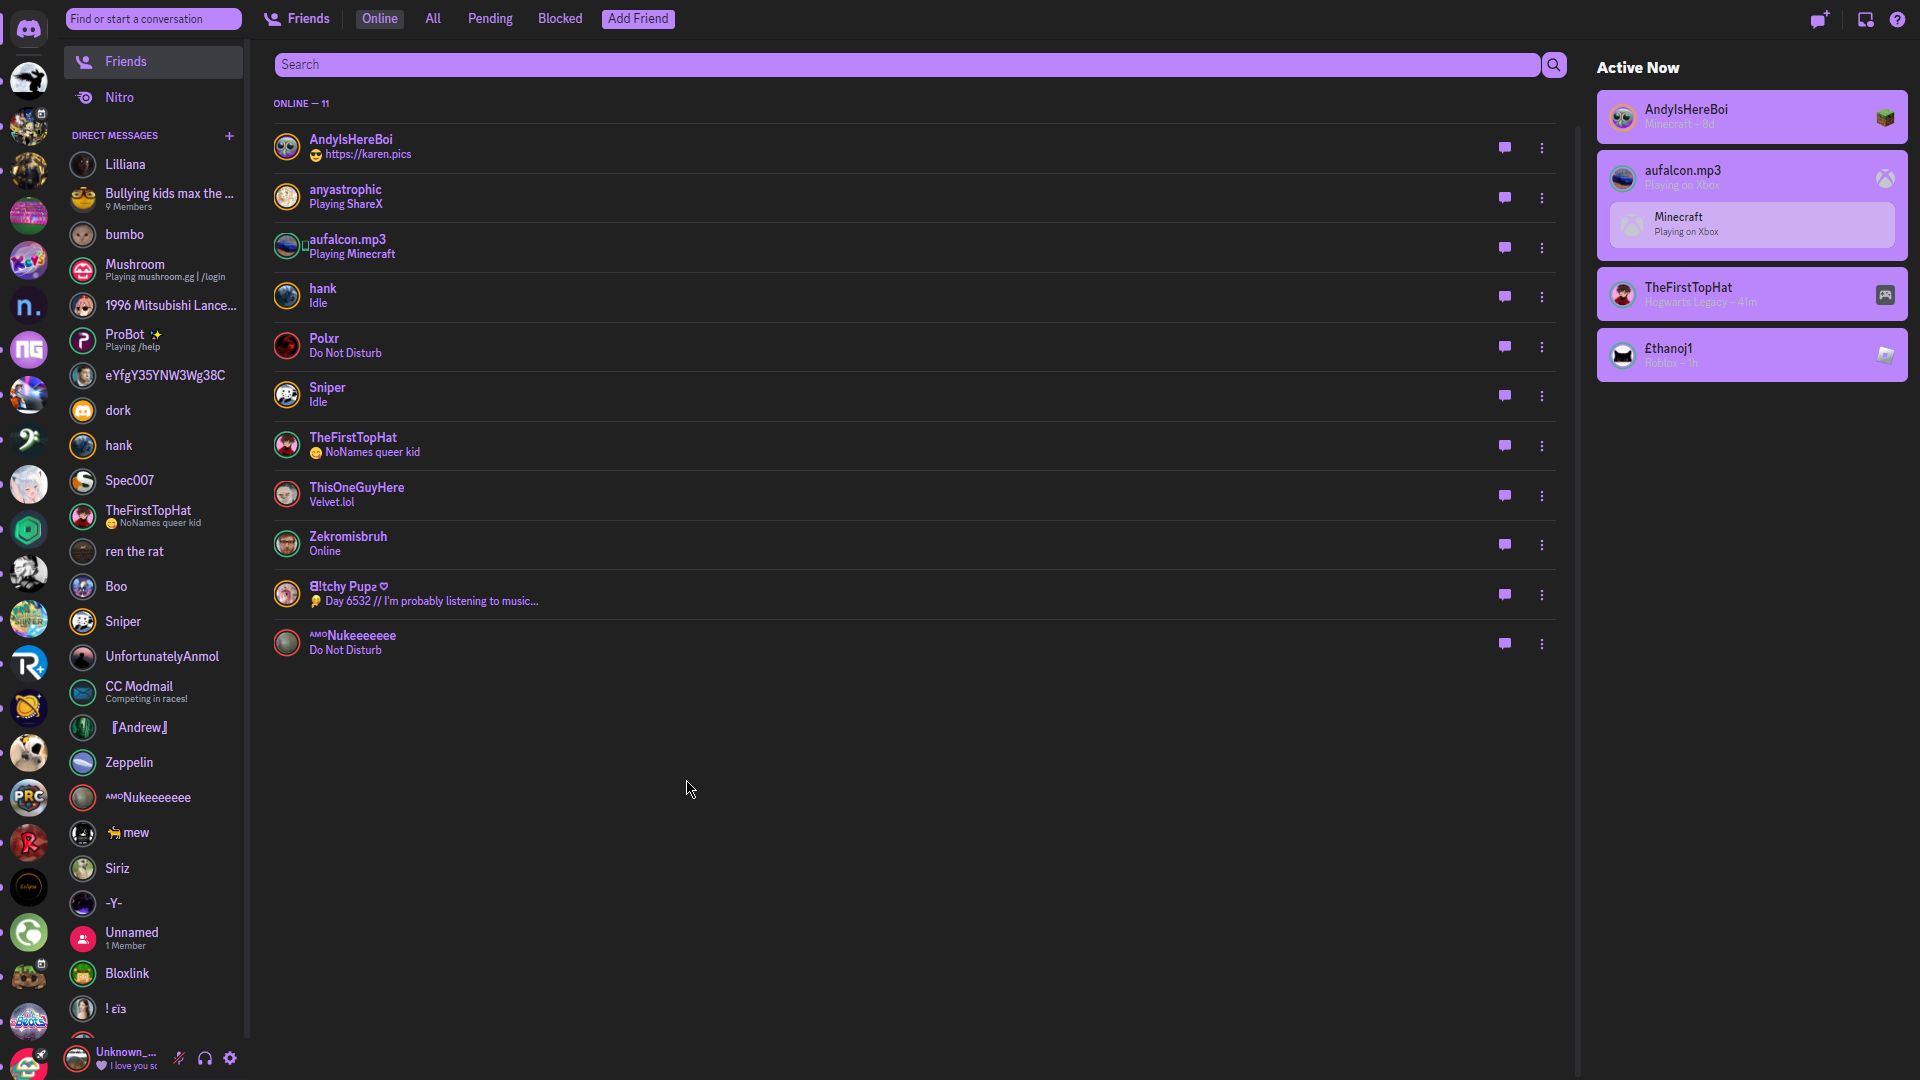The height and width of the screenshot is (1080, 1920).
Task: Open message options for Polxr
Action: (x=1543, y=345)
